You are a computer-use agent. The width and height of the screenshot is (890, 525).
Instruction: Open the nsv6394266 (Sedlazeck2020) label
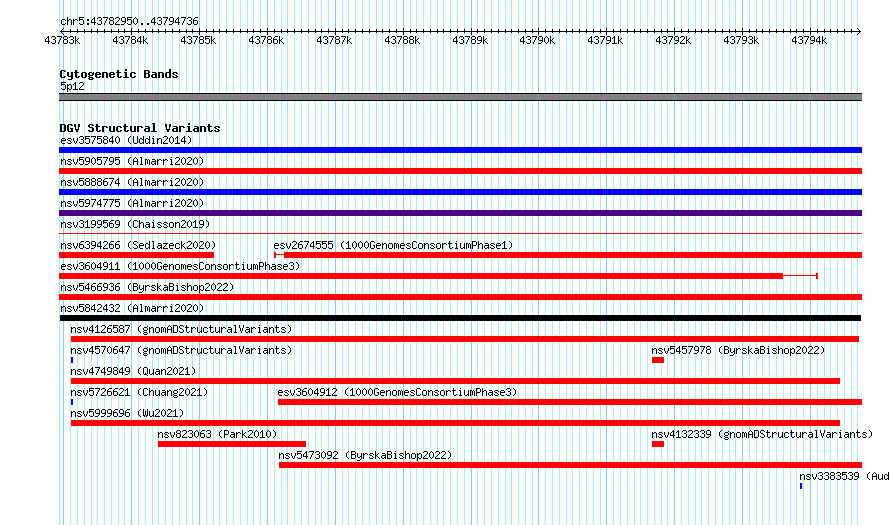138,245
